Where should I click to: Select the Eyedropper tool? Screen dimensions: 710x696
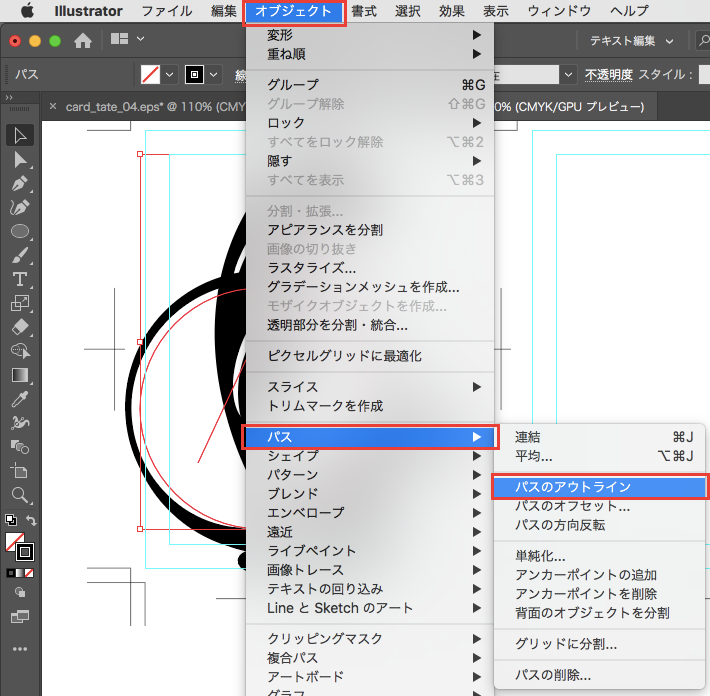[x=20, y=398]
